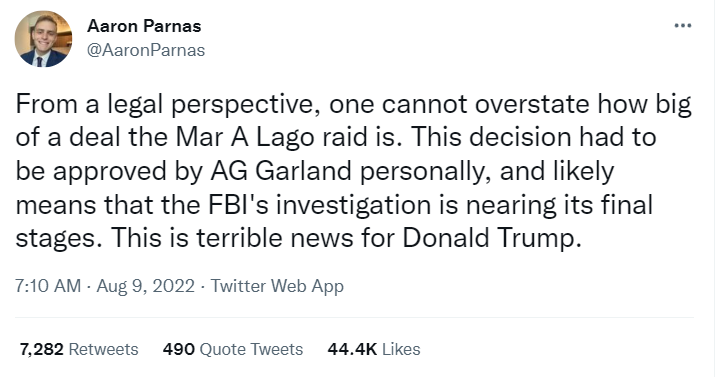Image resolution: width=716 pixels, height=377 pixels.
Task: View the 7,282 Retweets list
Action: [79, 349]
